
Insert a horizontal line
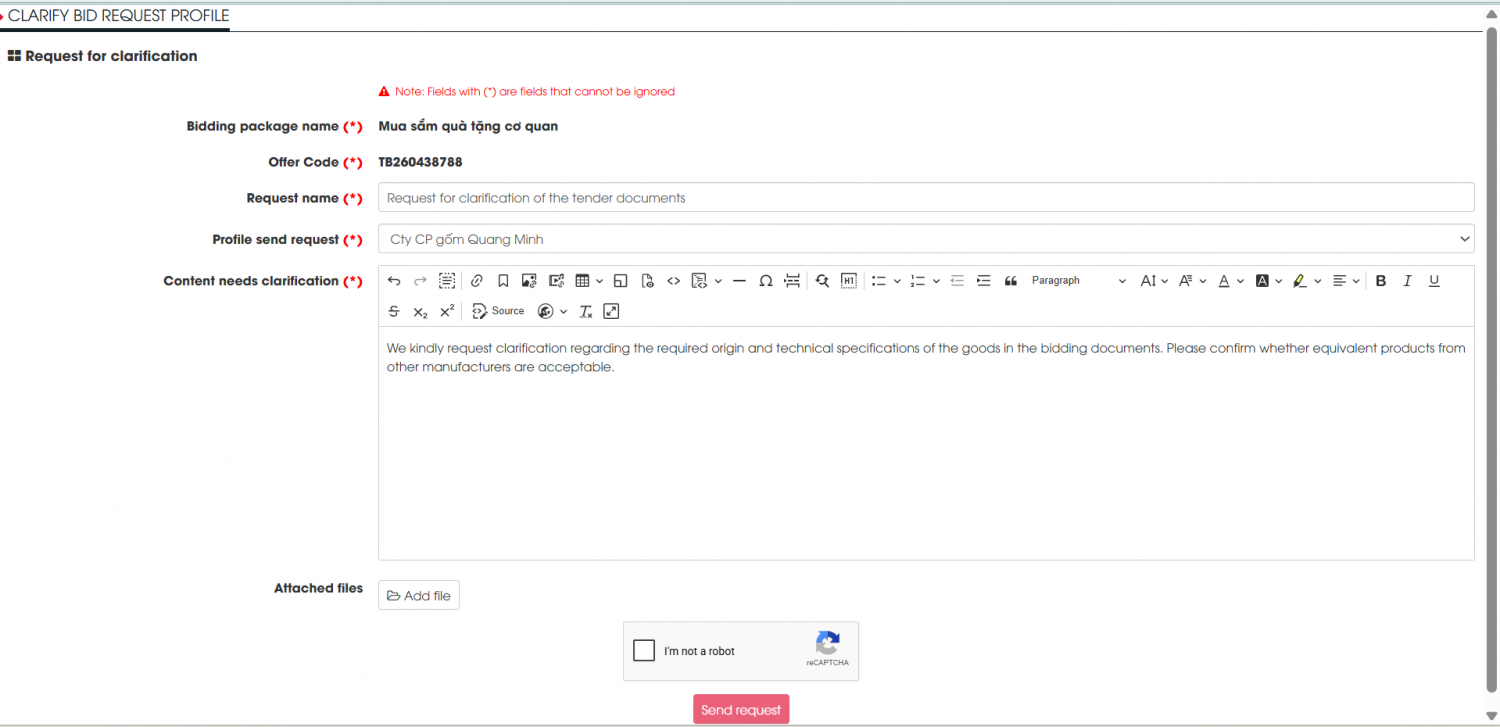click(x=739, y=281)
